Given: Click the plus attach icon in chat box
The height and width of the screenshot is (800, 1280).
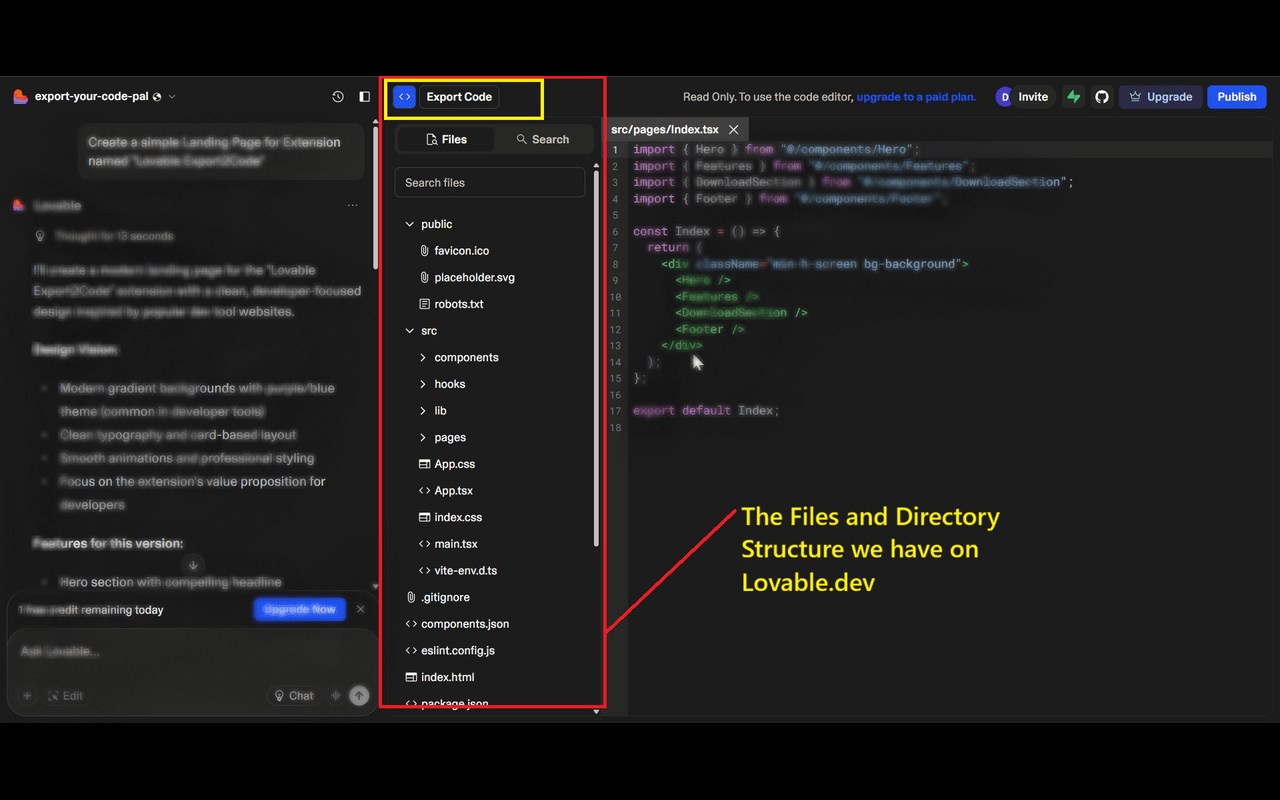Looking at the screenshot, I should 27,696.
